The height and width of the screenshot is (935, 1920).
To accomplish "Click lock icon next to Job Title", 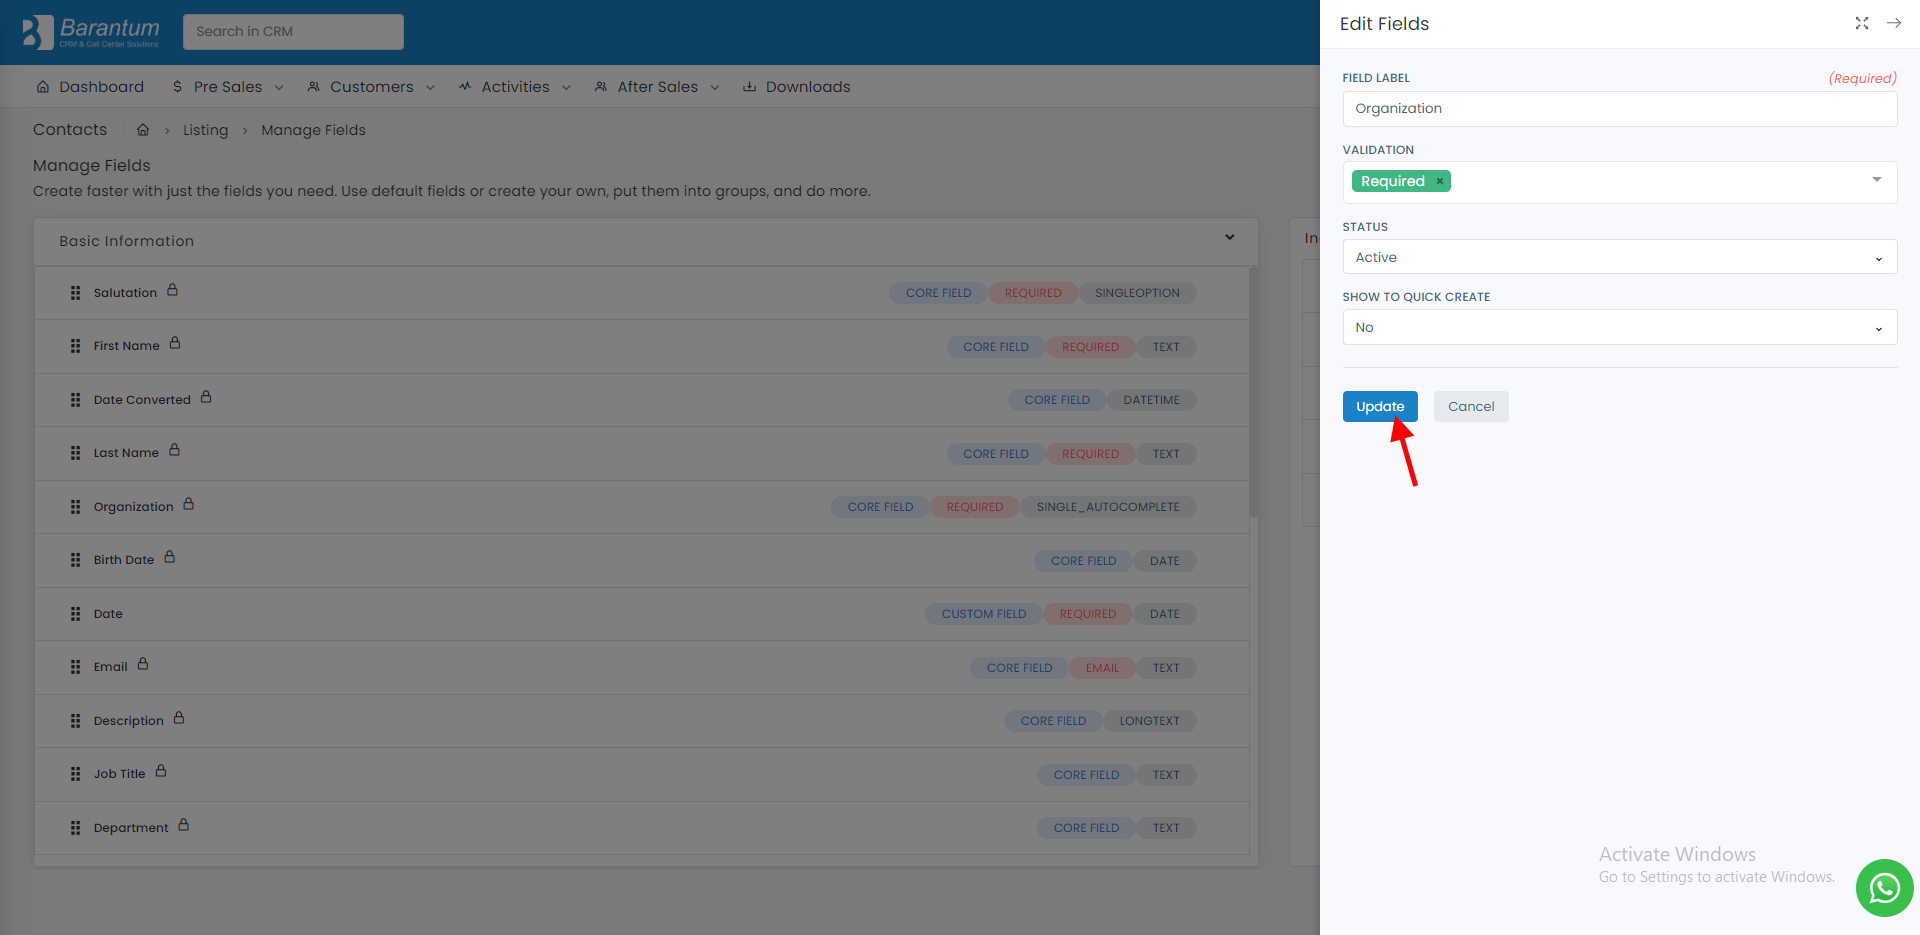I will pyautogui.click(x=160, y=771).
